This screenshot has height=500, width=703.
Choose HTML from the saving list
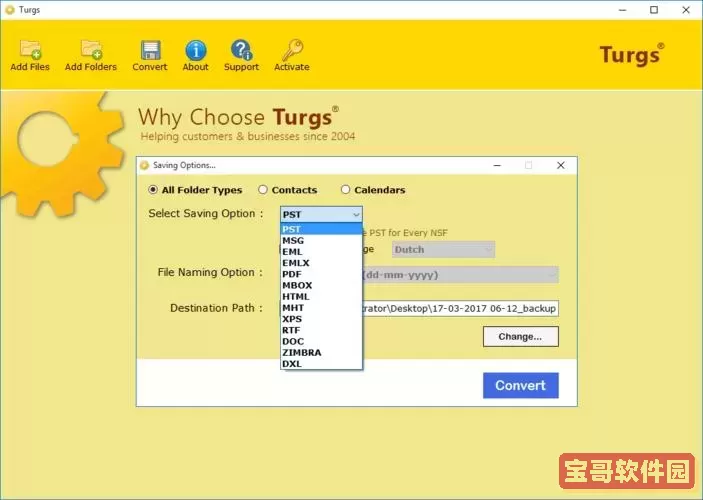pyautogui.click(x=321, y=296)
